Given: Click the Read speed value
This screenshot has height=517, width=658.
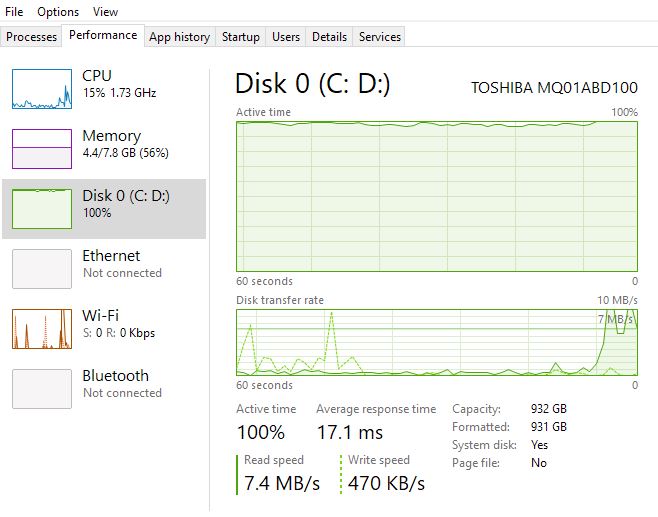Looking at the screenshot, I should pyautogui.click(x=282, y=484).
